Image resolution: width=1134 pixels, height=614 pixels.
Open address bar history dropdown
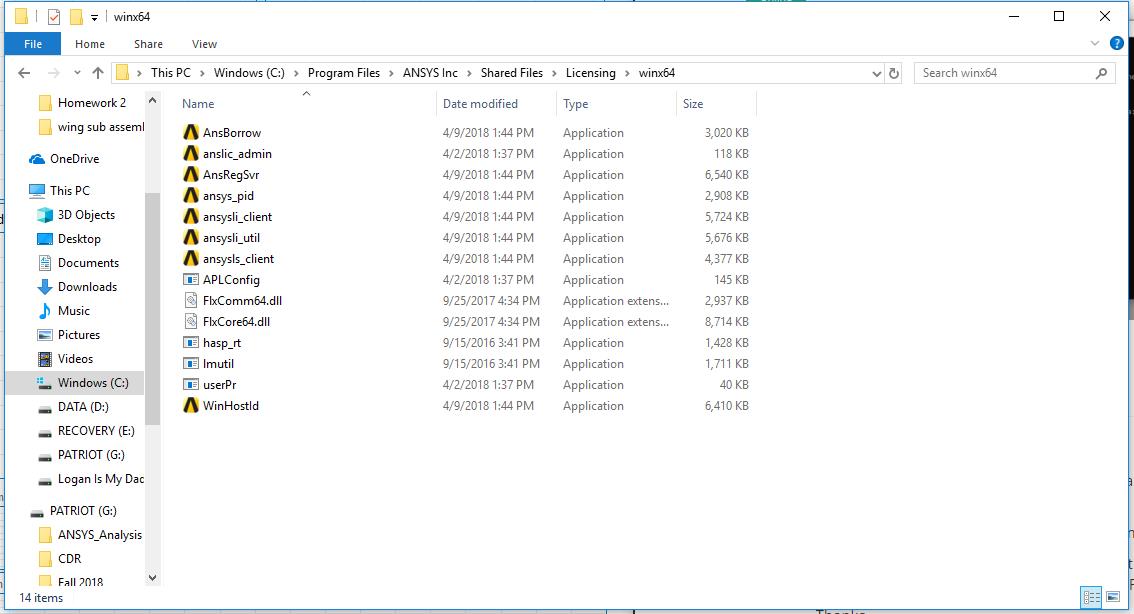click(x=877, y=73)
